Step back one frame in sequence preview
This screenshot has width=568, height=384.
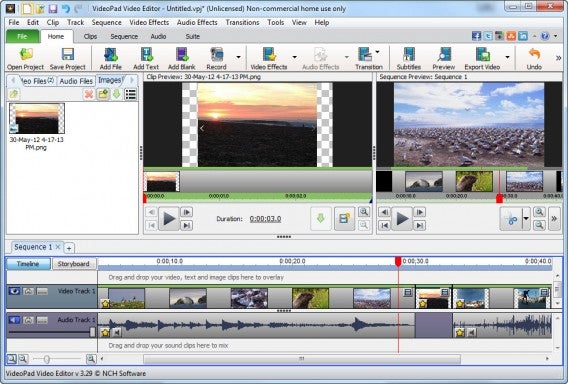coord(384,212)
